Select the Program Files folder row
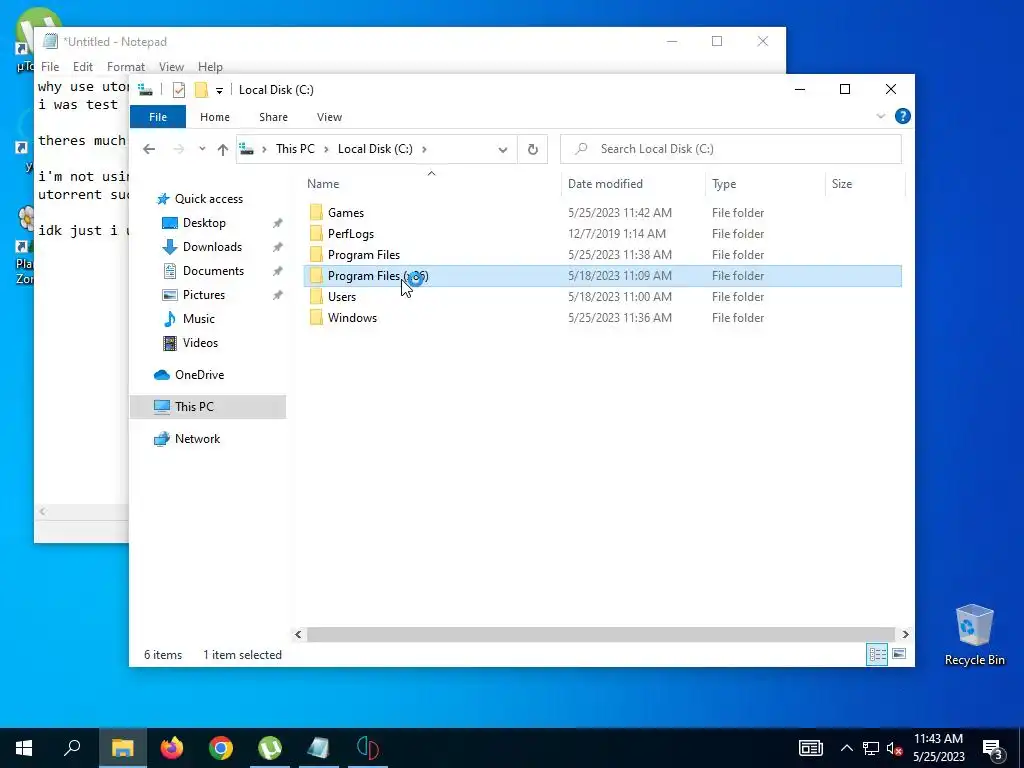This screenshot has width=1024, height=768. tap(603, 255)
